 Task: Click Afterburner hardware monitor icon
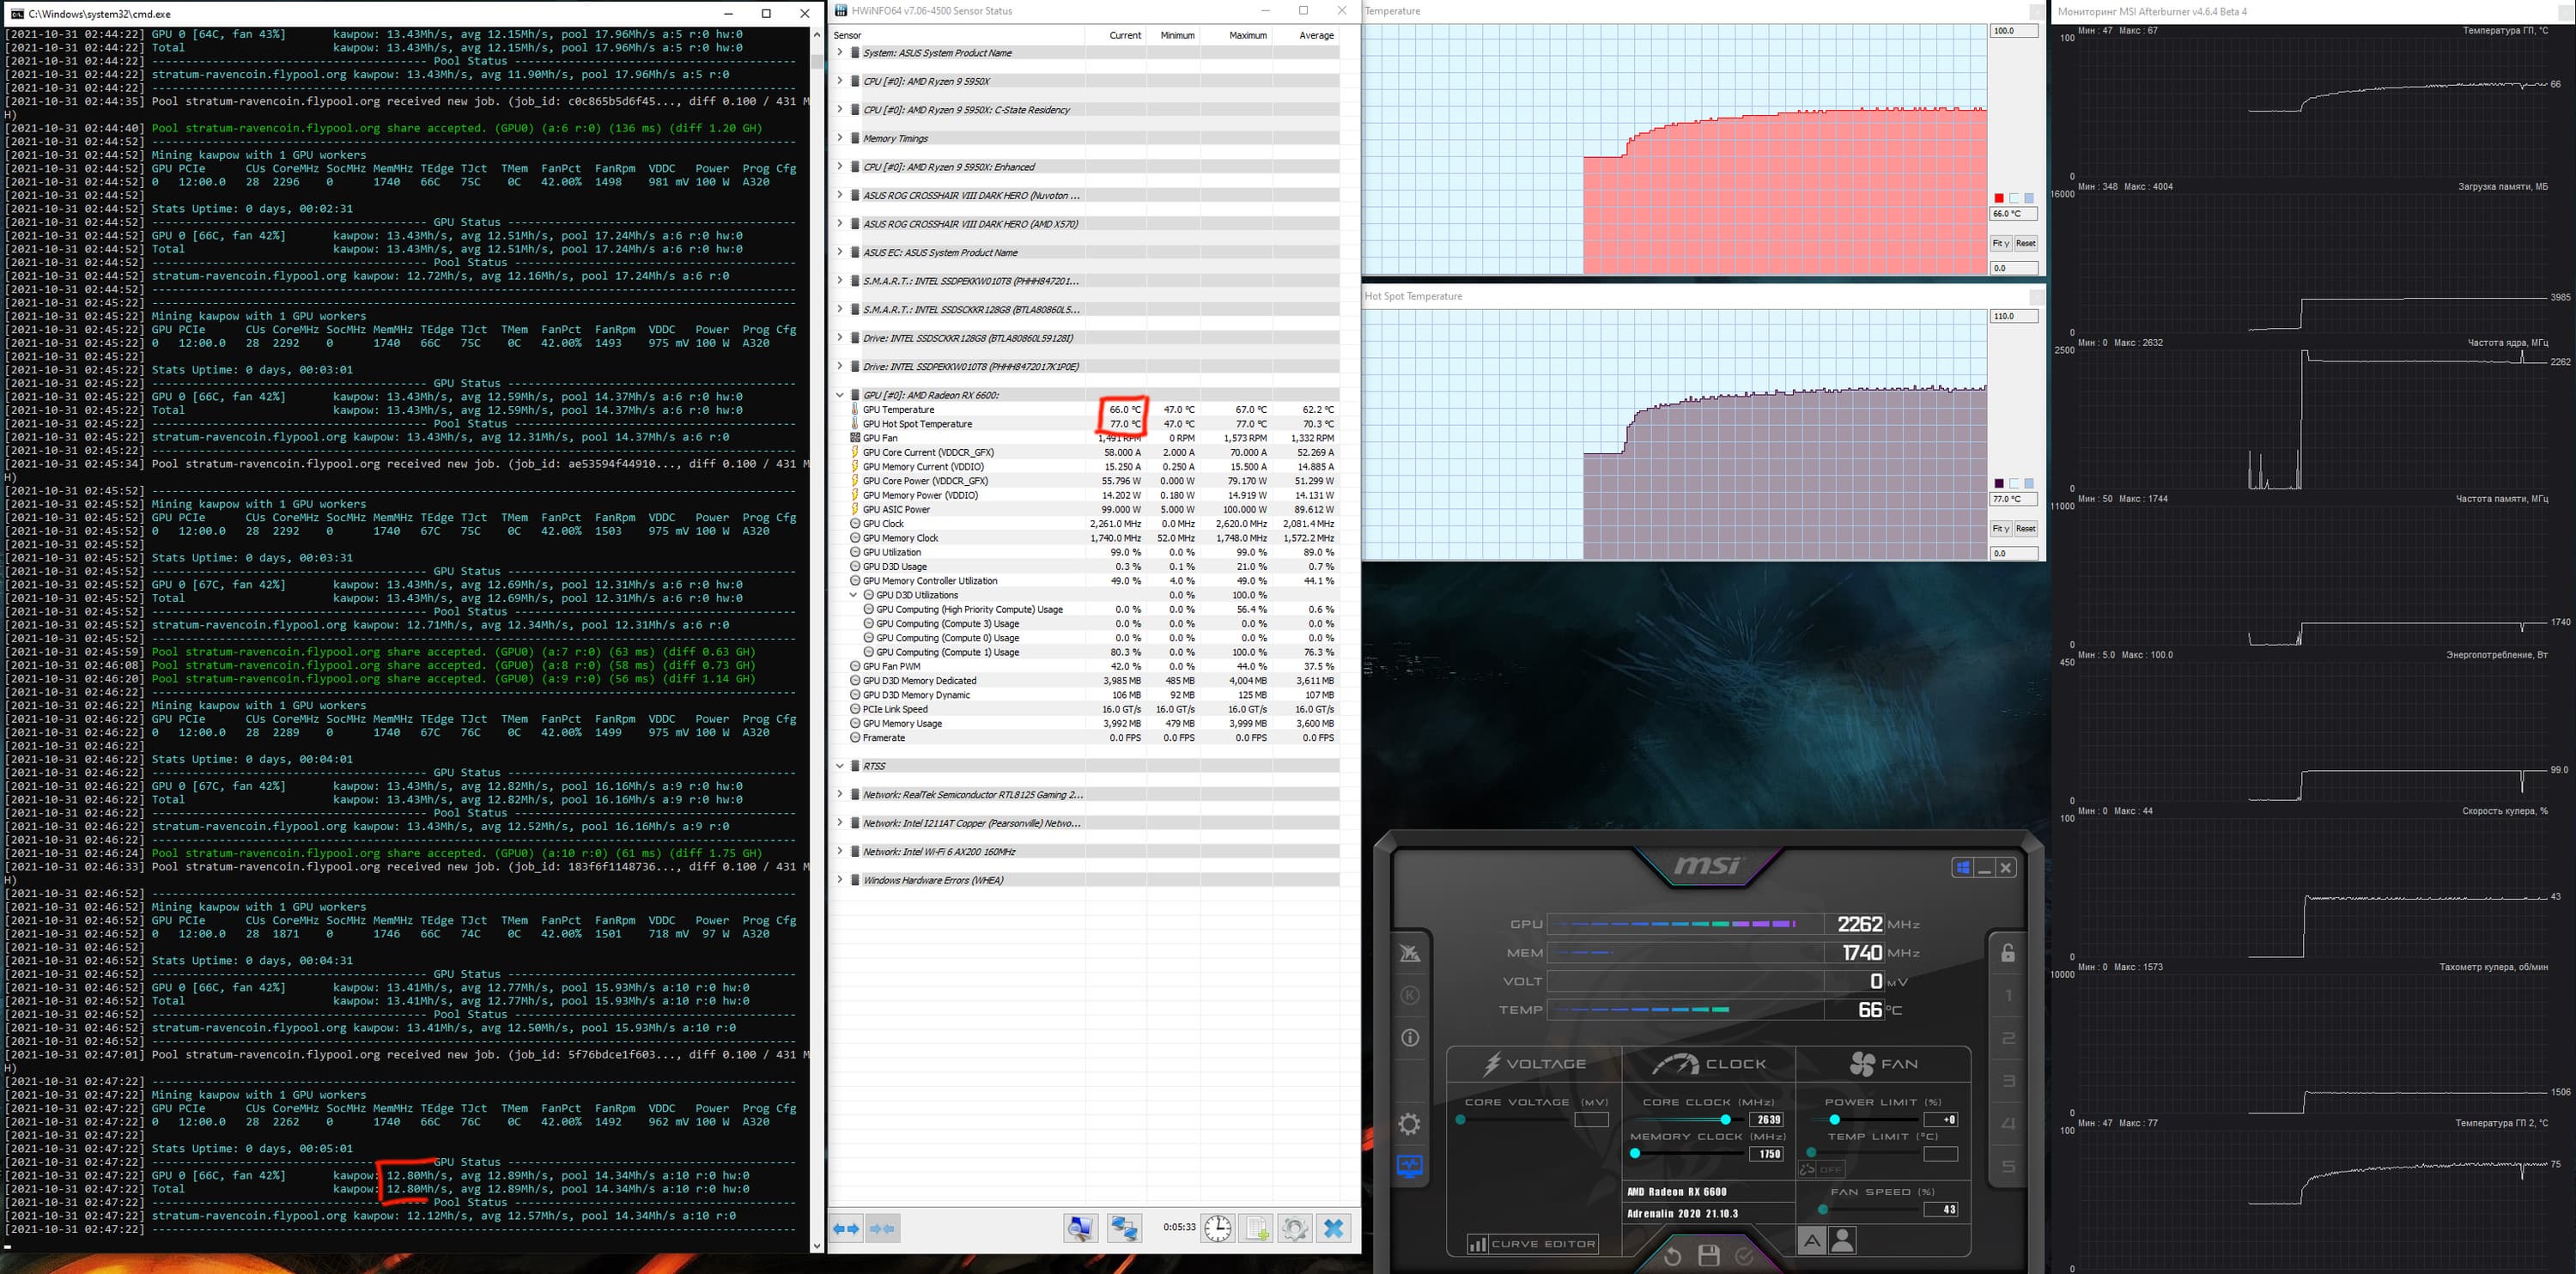pyautogui.click(x=1409, y=1166)
